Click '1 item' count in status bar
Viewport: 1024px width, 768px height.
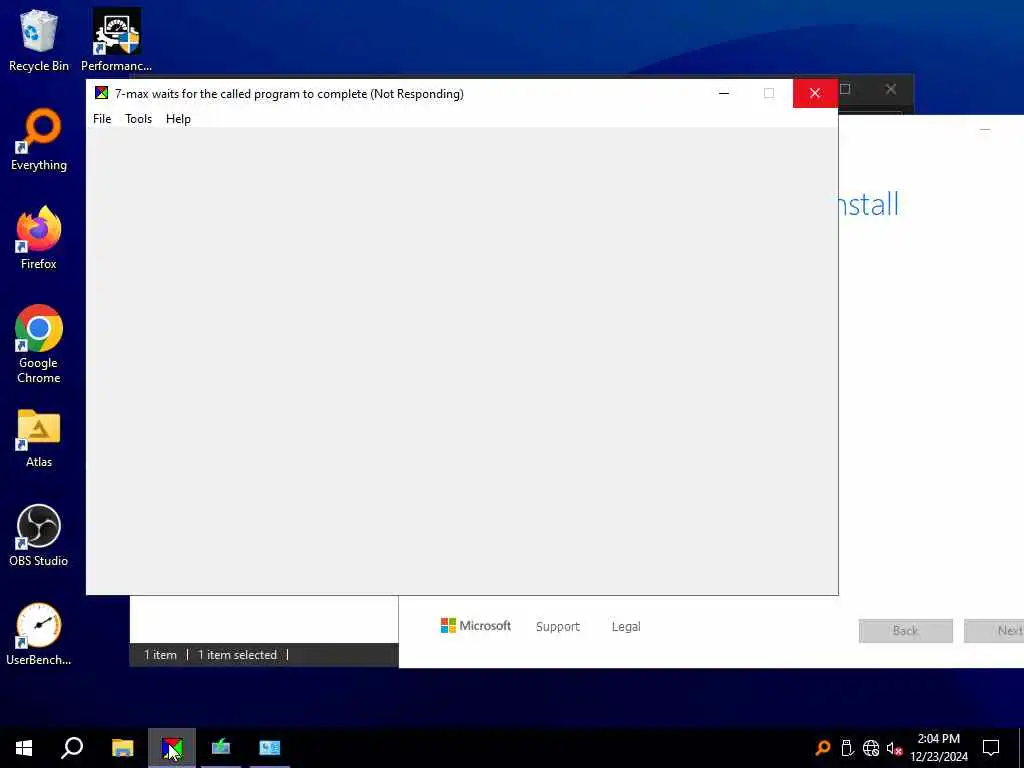click(160, 655)
